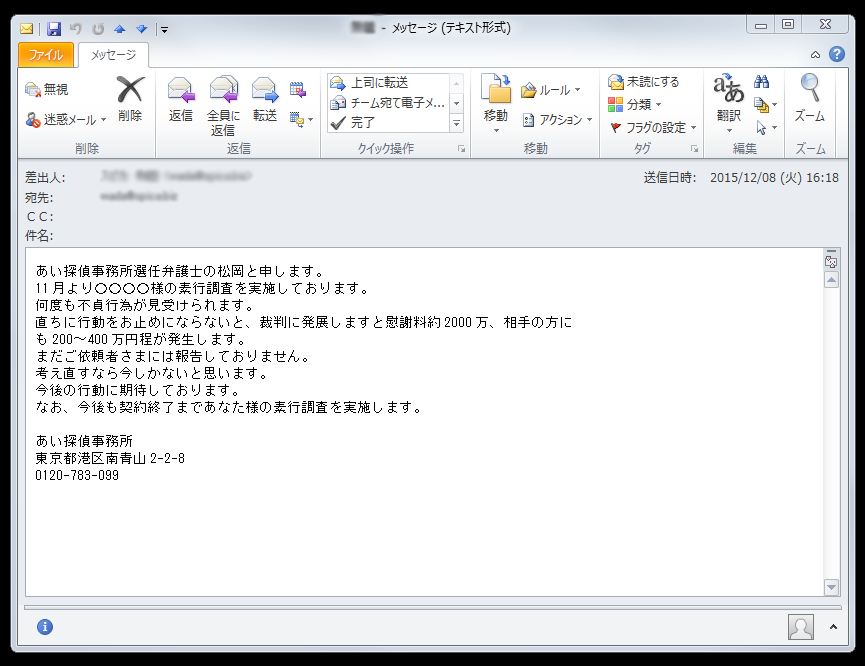The height and width of the screenshot is (666, 865).
Task: Open the 翻訳 translate tool
Action: [728, 100]
